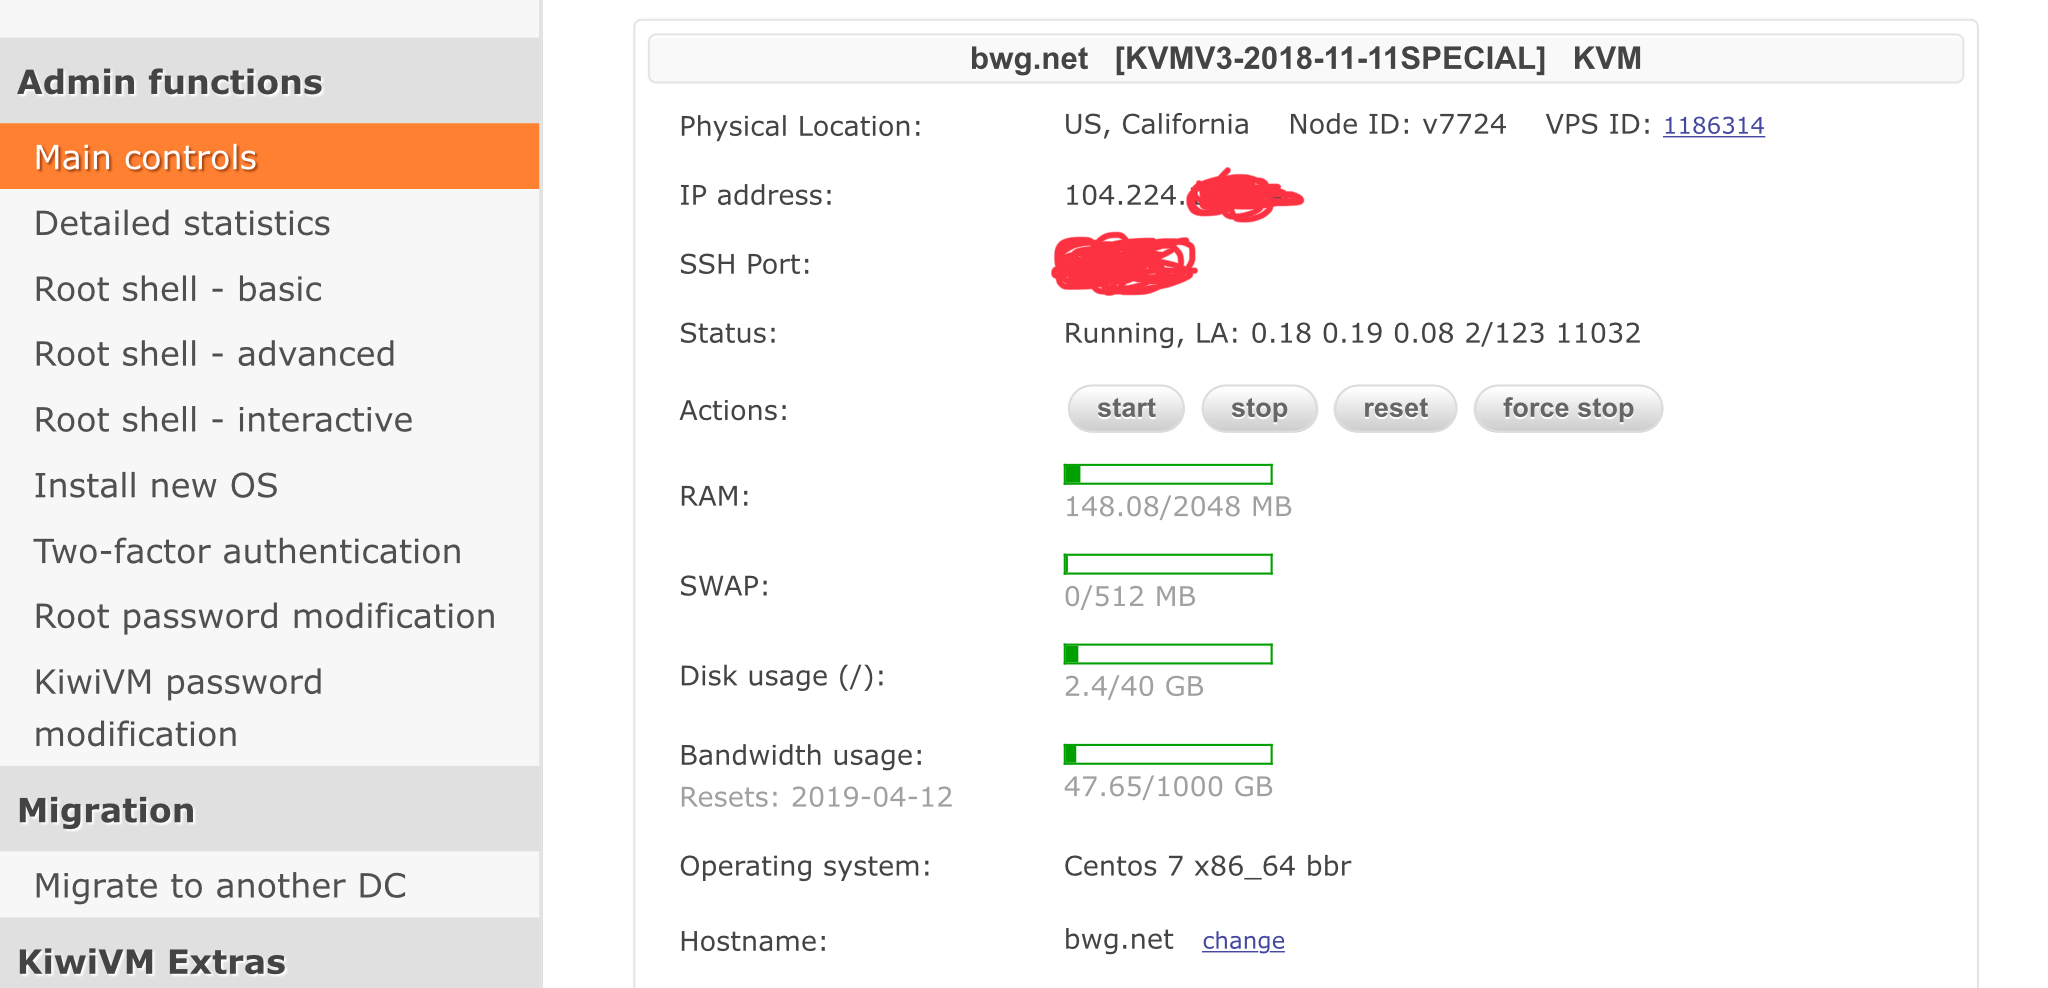Click the hostname change link
Image resolution: width=2048 pixels, height=988 pixels.
(1243, 941)
